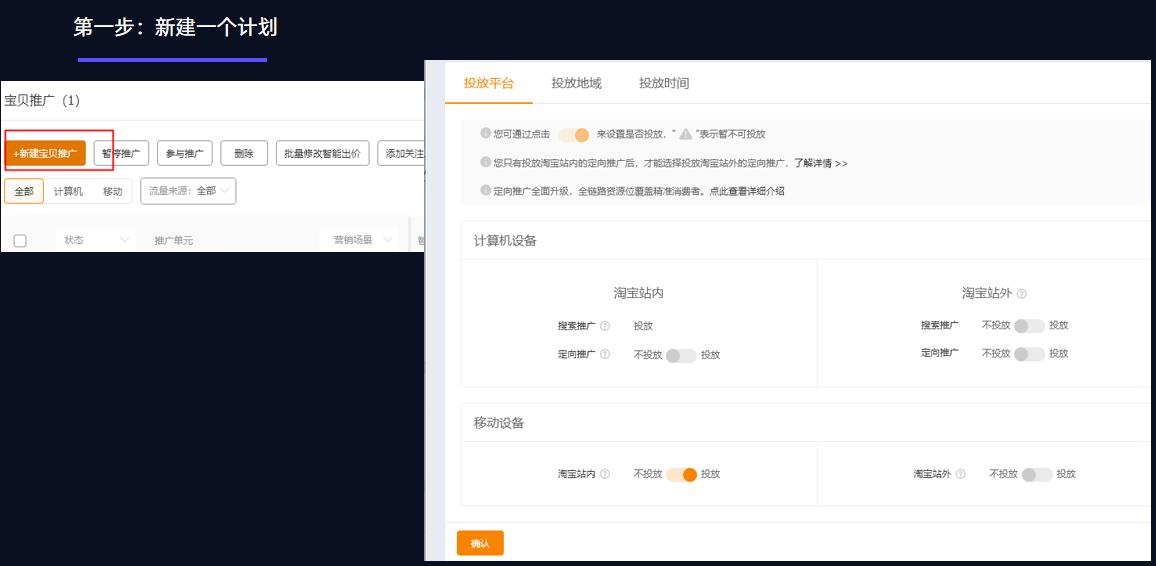Screen dimensions: 1156x566
Task: Click info icon before 您只有投放淘宝站内 tip
Action: click(485, 162)
